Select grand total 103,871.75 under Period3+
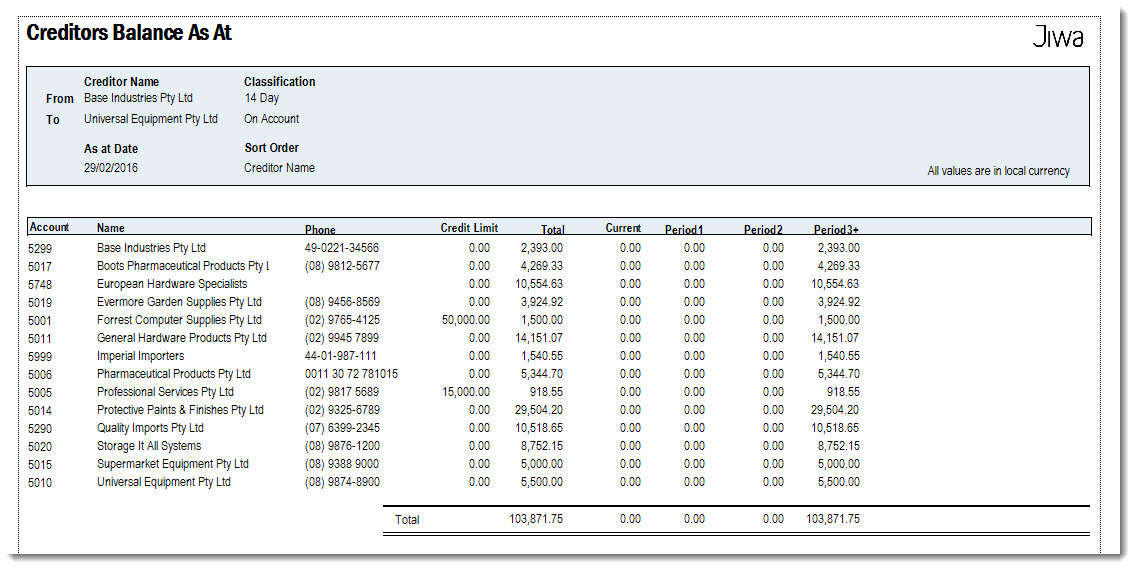 (833, 519)
